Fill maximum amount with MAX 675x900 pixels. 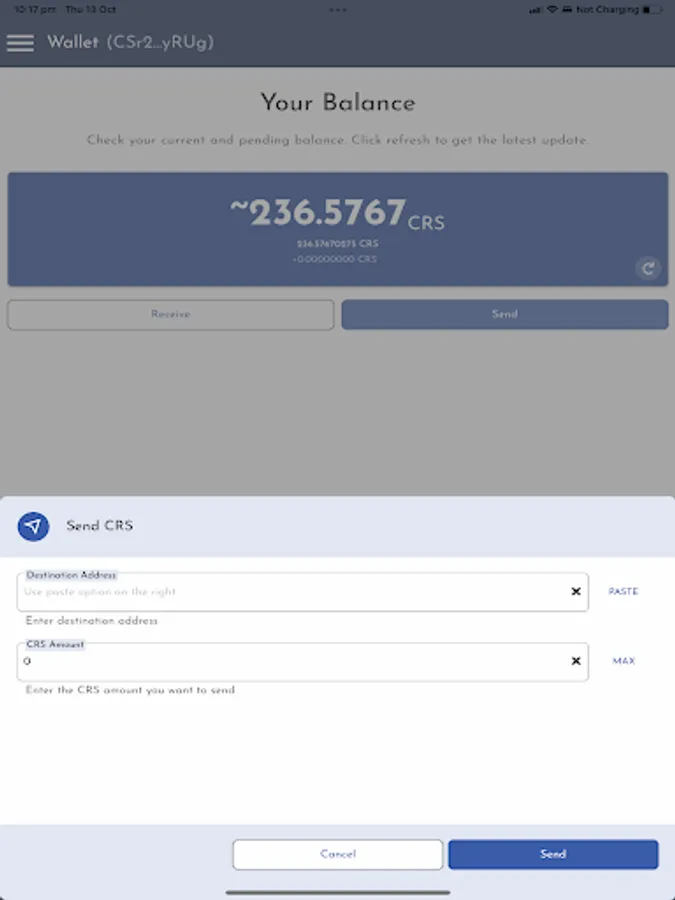pos(624,661)
